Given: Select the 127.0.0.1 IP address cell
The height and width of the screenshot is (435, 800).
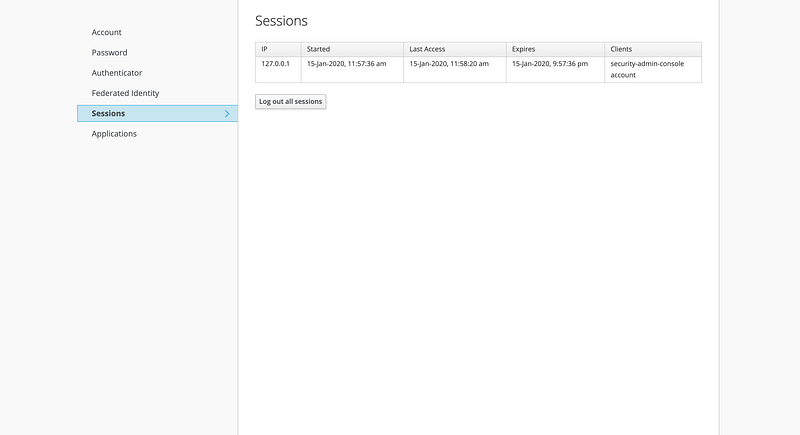Looking at the screenshot, I should click(x=278, y=69).
